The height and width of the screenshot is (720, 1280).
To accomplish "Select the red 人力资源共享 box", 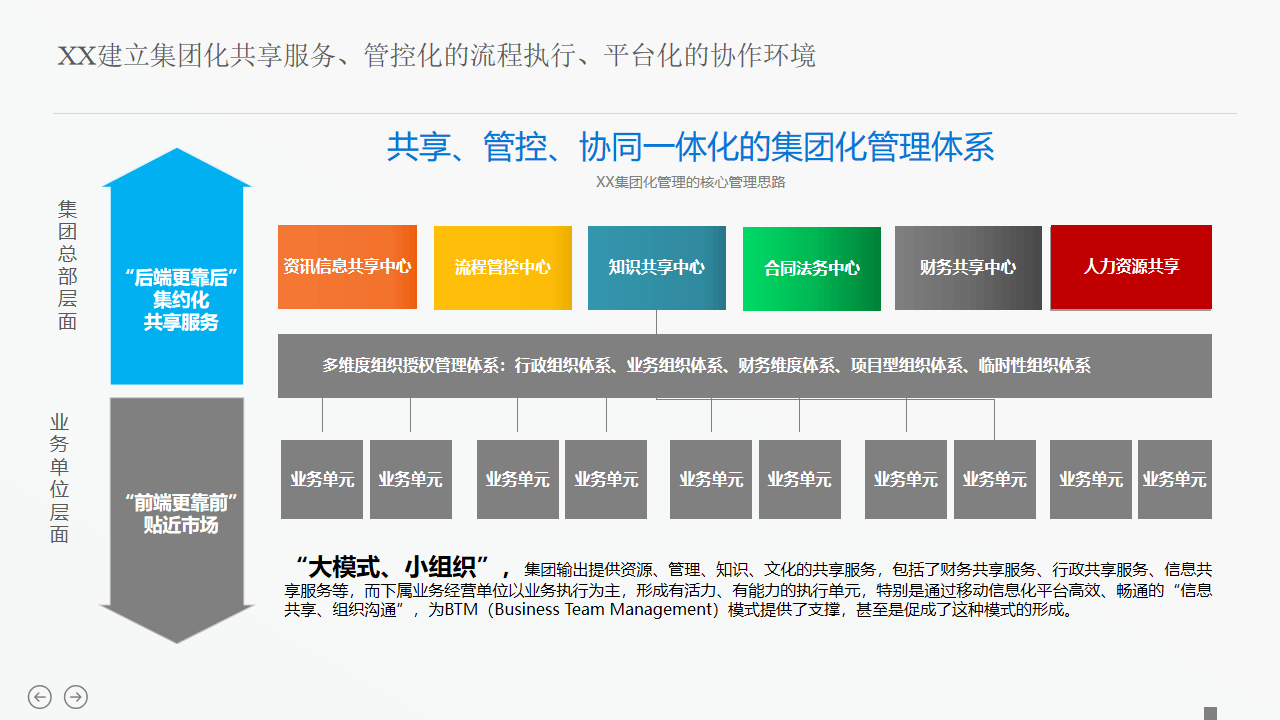I will [1130, 267].
